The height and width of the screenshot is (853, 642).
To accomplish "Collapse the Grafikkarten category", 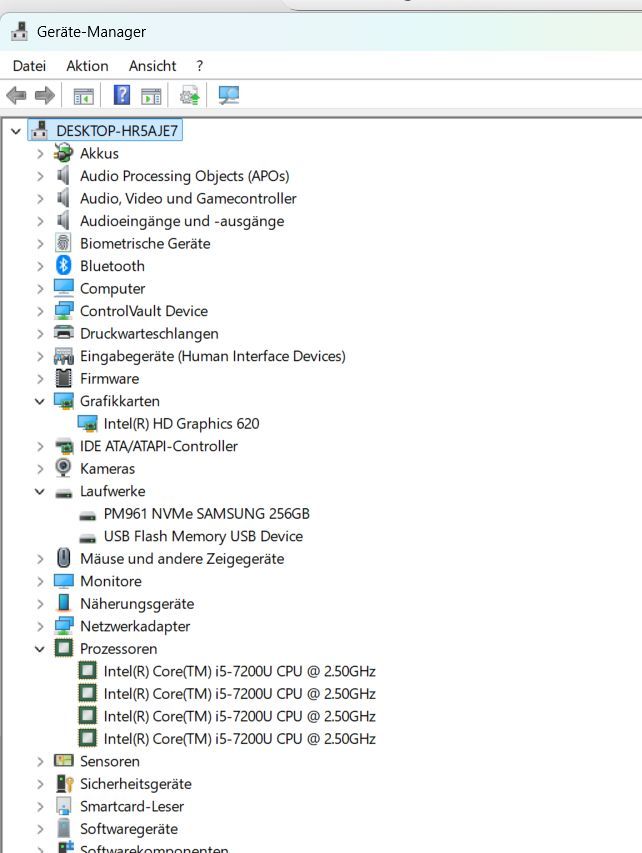I will (40, 401).
